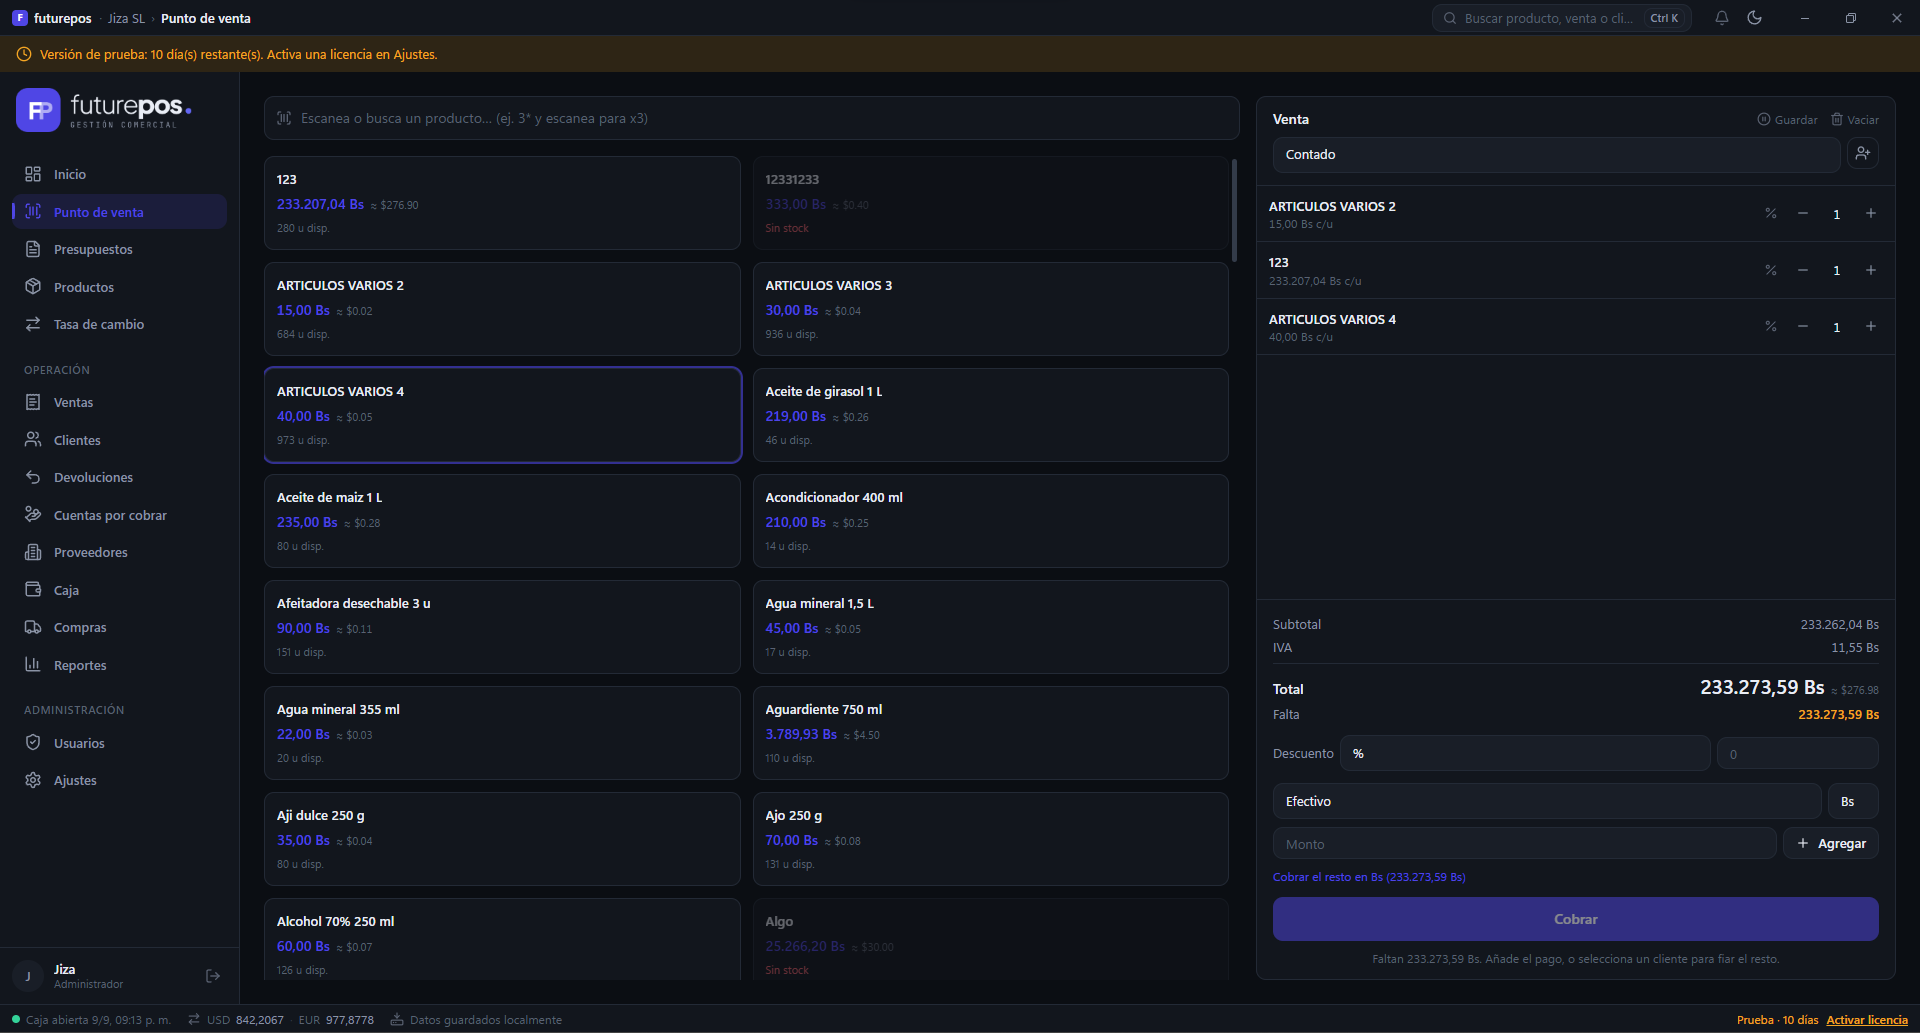Toggle dark mode moon icon
This screenshot has height=1033, width=1920.
tap(1755, 18)
